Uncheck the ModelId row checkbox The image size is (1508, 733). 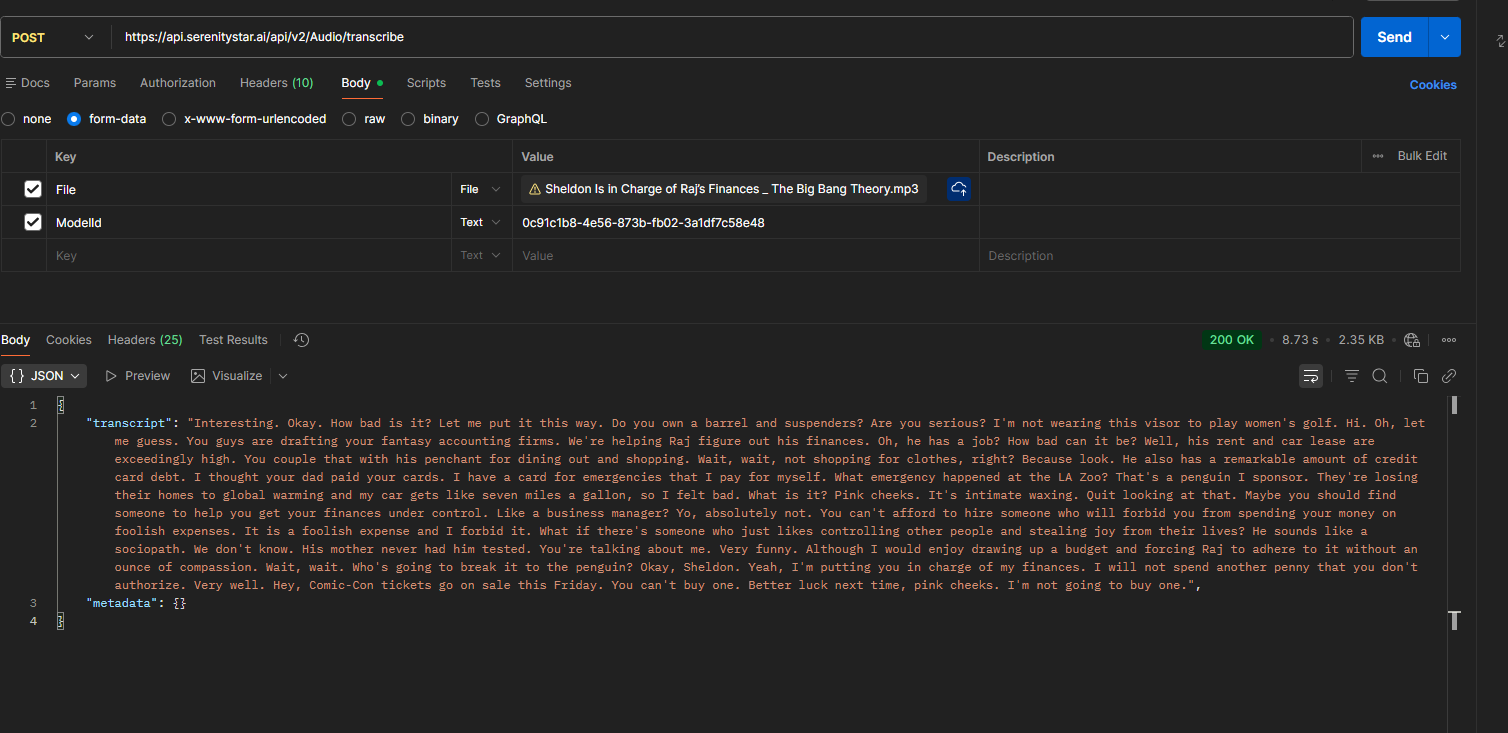pyautogui.click(x=33, y=222)
